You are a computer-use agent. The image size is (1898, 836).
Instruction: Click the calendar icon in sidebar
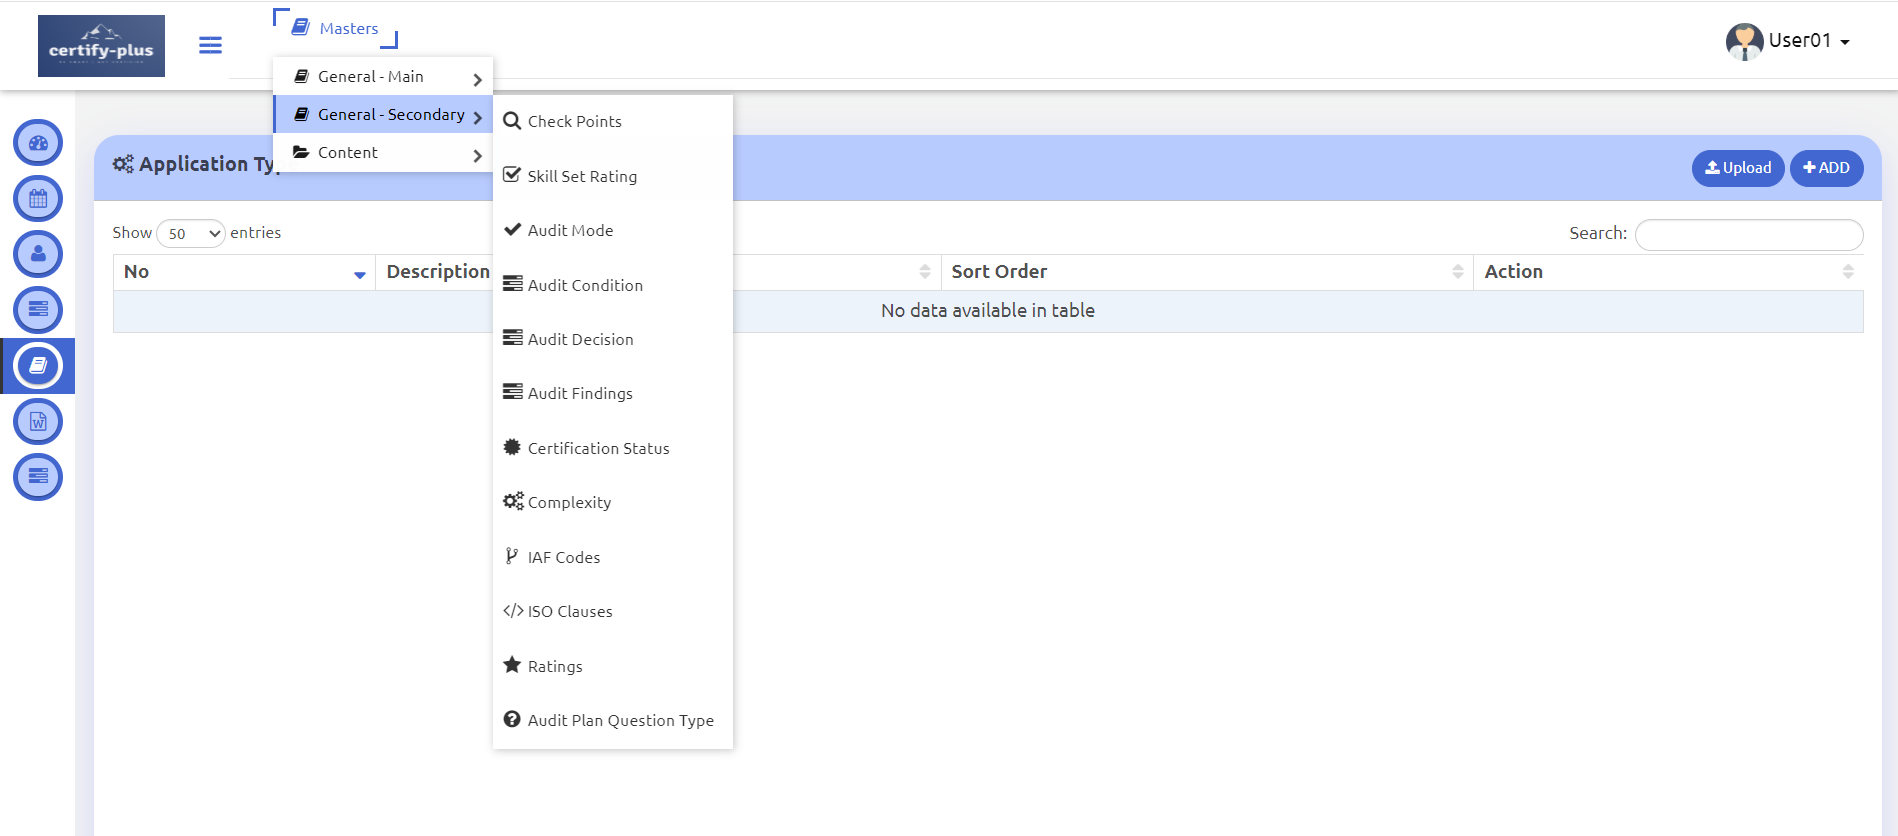point(38,199)
